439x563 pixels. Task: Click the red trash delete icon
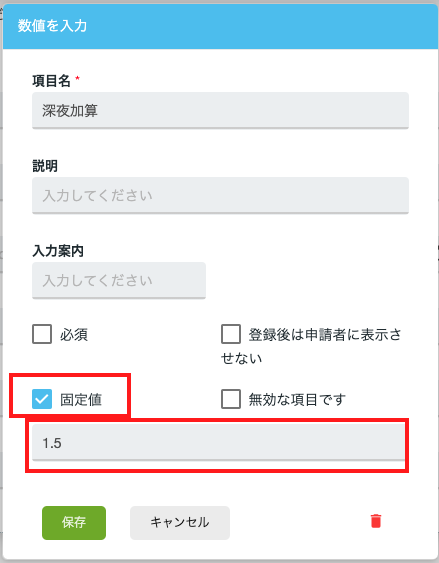pyautogui.click(x=376, y=521)
